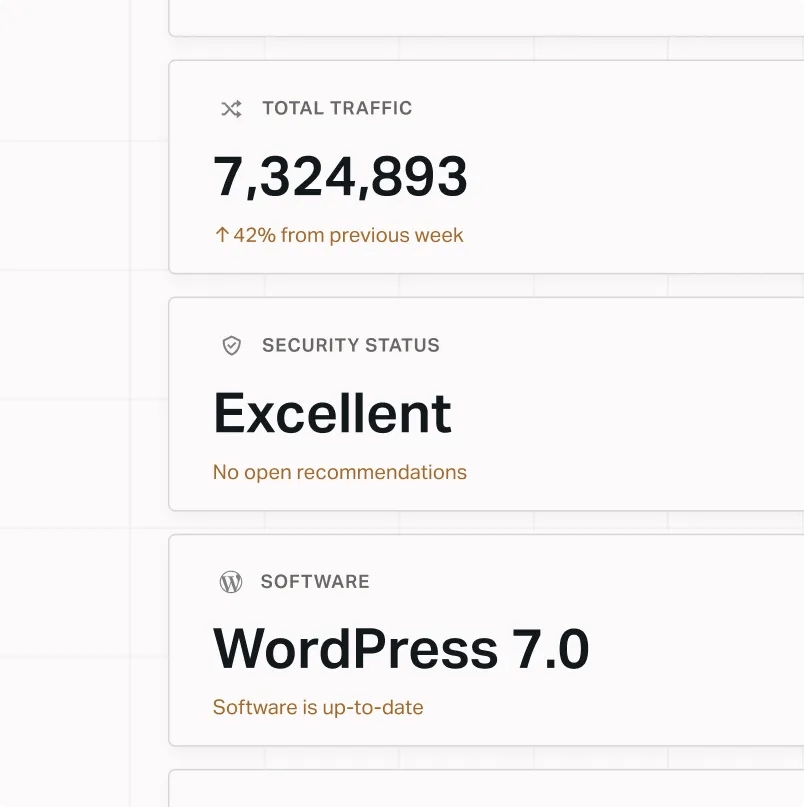Select the SECURITY STATUS label
This screenshot has width=804, height=807.
coord(351,345)
